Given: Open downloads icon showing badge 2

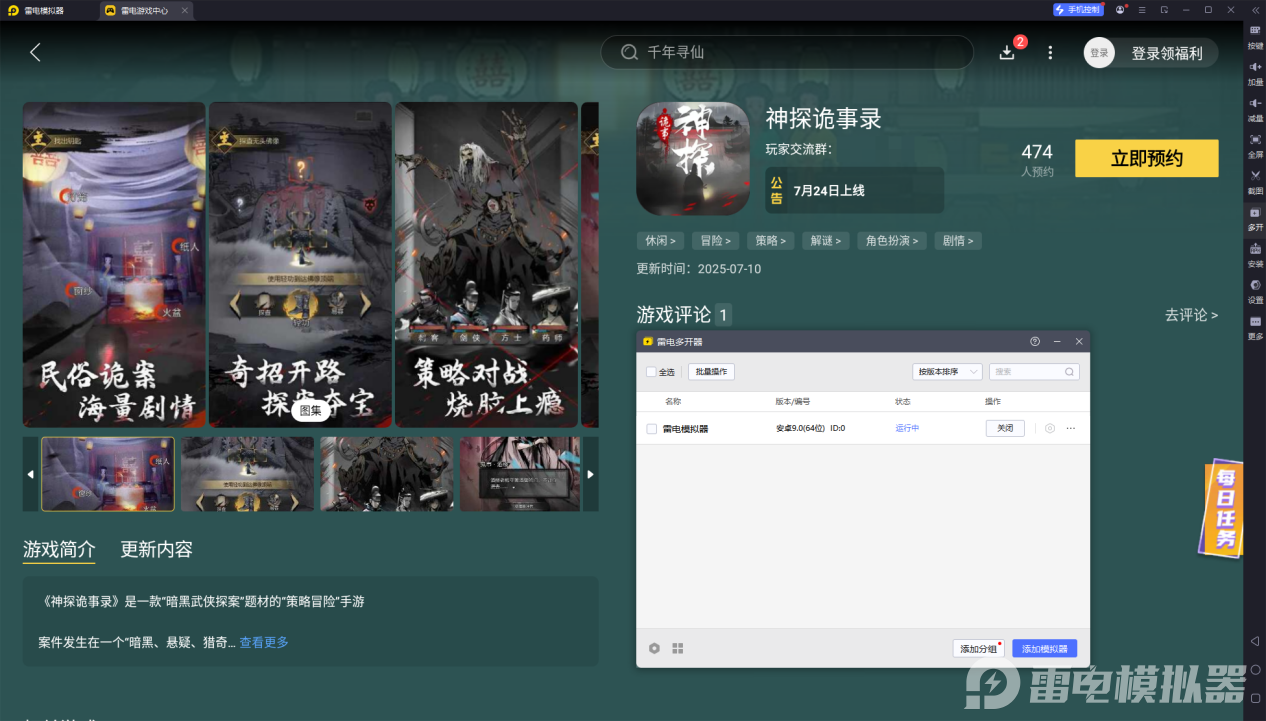Looking at the screenshot, I should [1008, 52].
